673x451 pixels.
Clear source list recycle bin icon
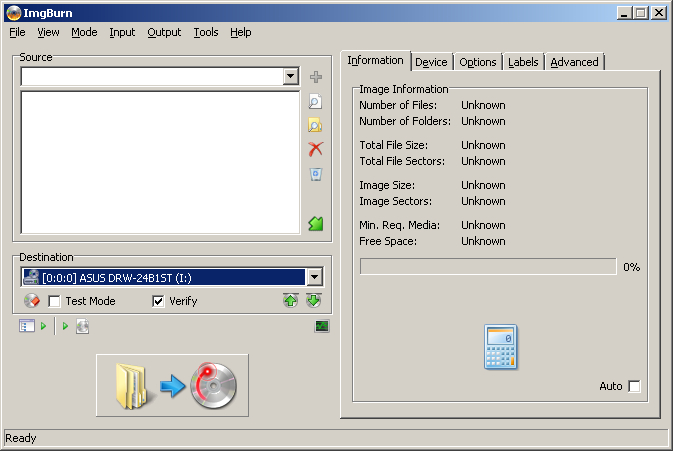(316, 174)
